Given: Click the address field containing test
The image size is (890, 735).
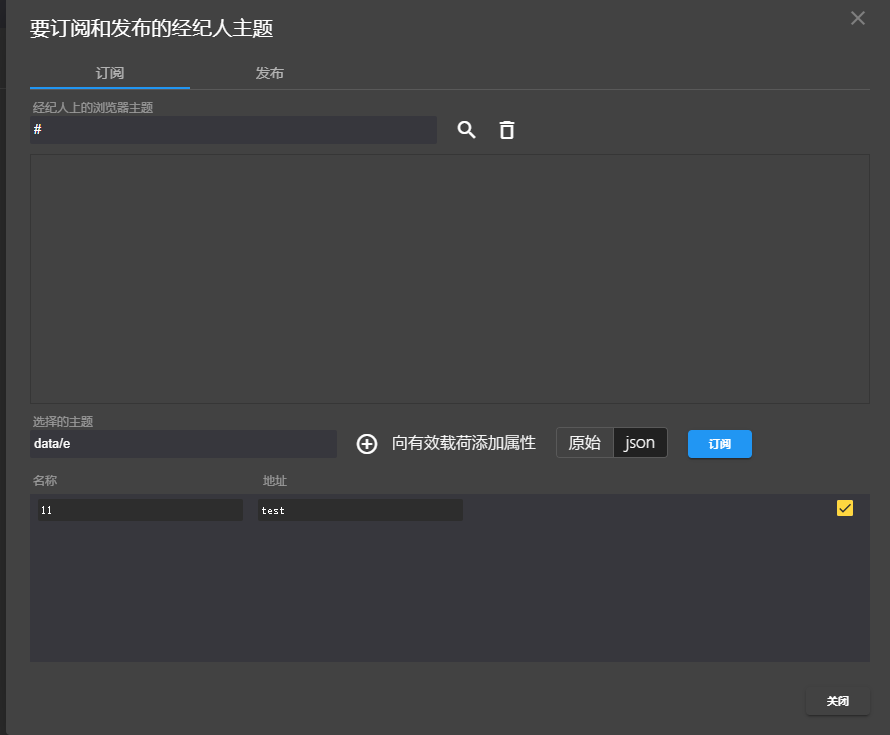Looking at the screenshot, I should click(x=360, y=510).
